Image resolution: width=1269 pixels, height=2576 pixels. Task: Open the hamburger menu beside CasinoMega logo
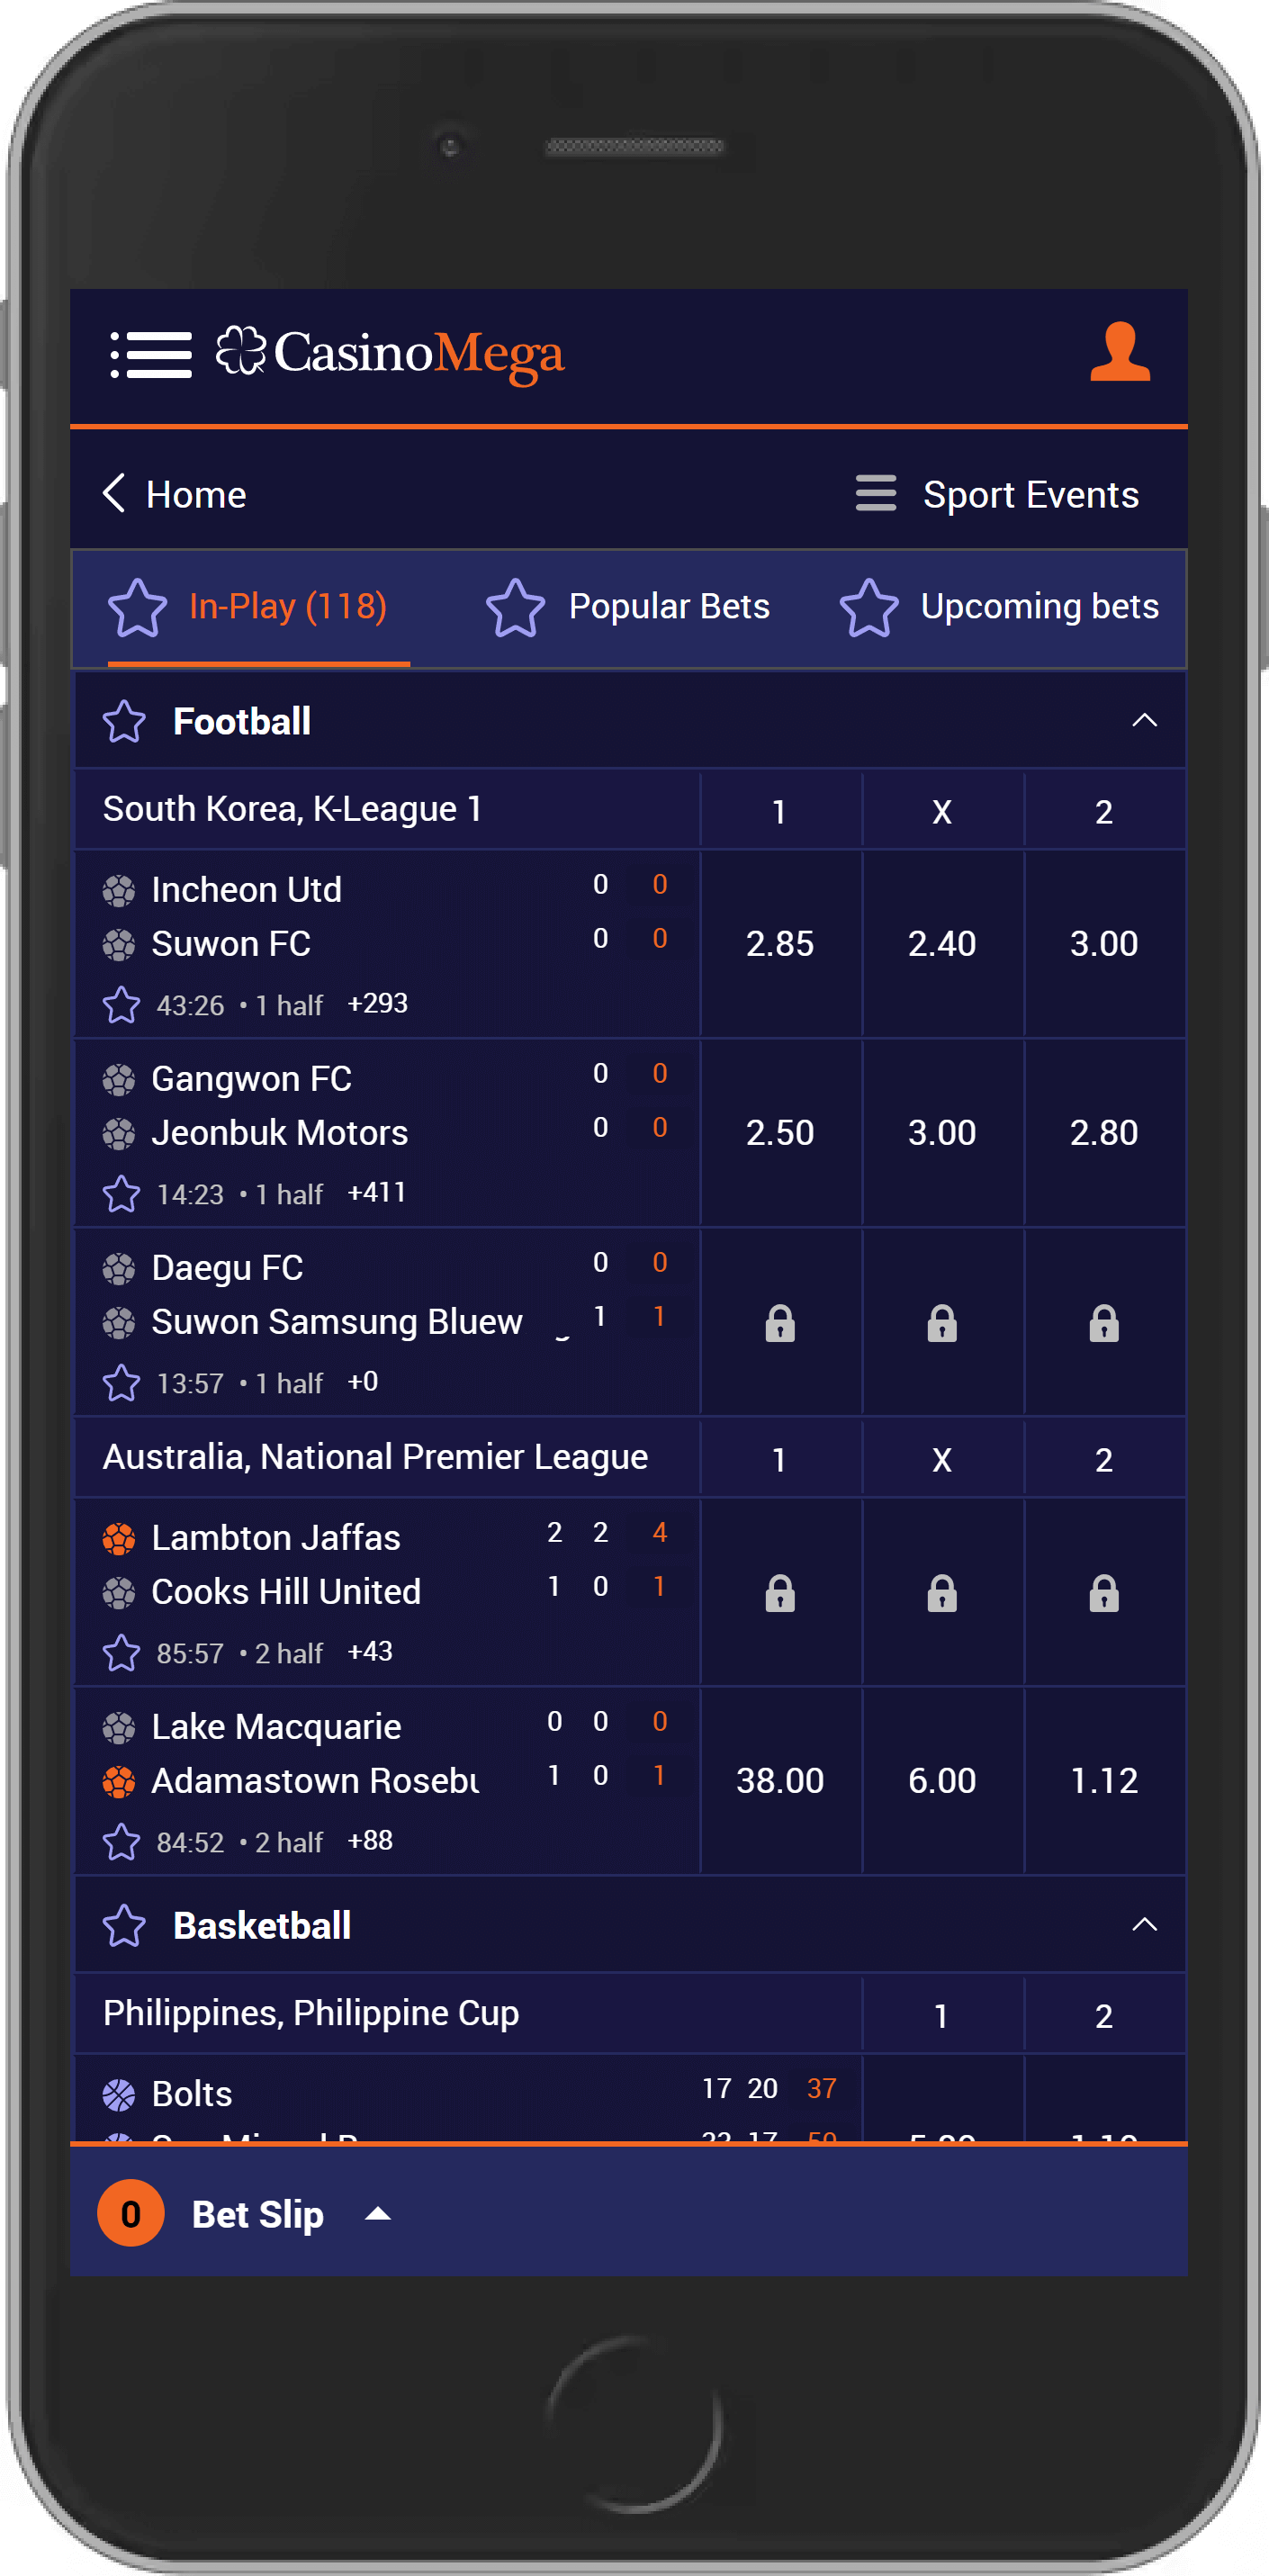click(x=151, y=355)
